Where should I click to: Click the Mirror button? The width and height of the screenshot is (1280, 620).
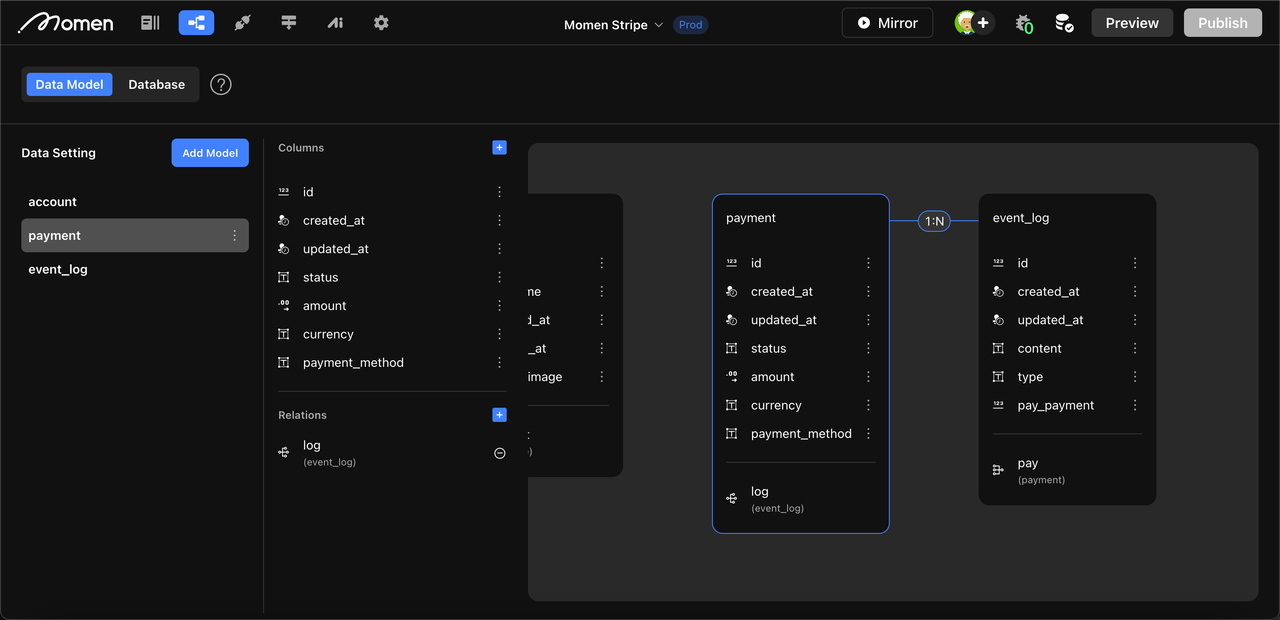[887, 23]
